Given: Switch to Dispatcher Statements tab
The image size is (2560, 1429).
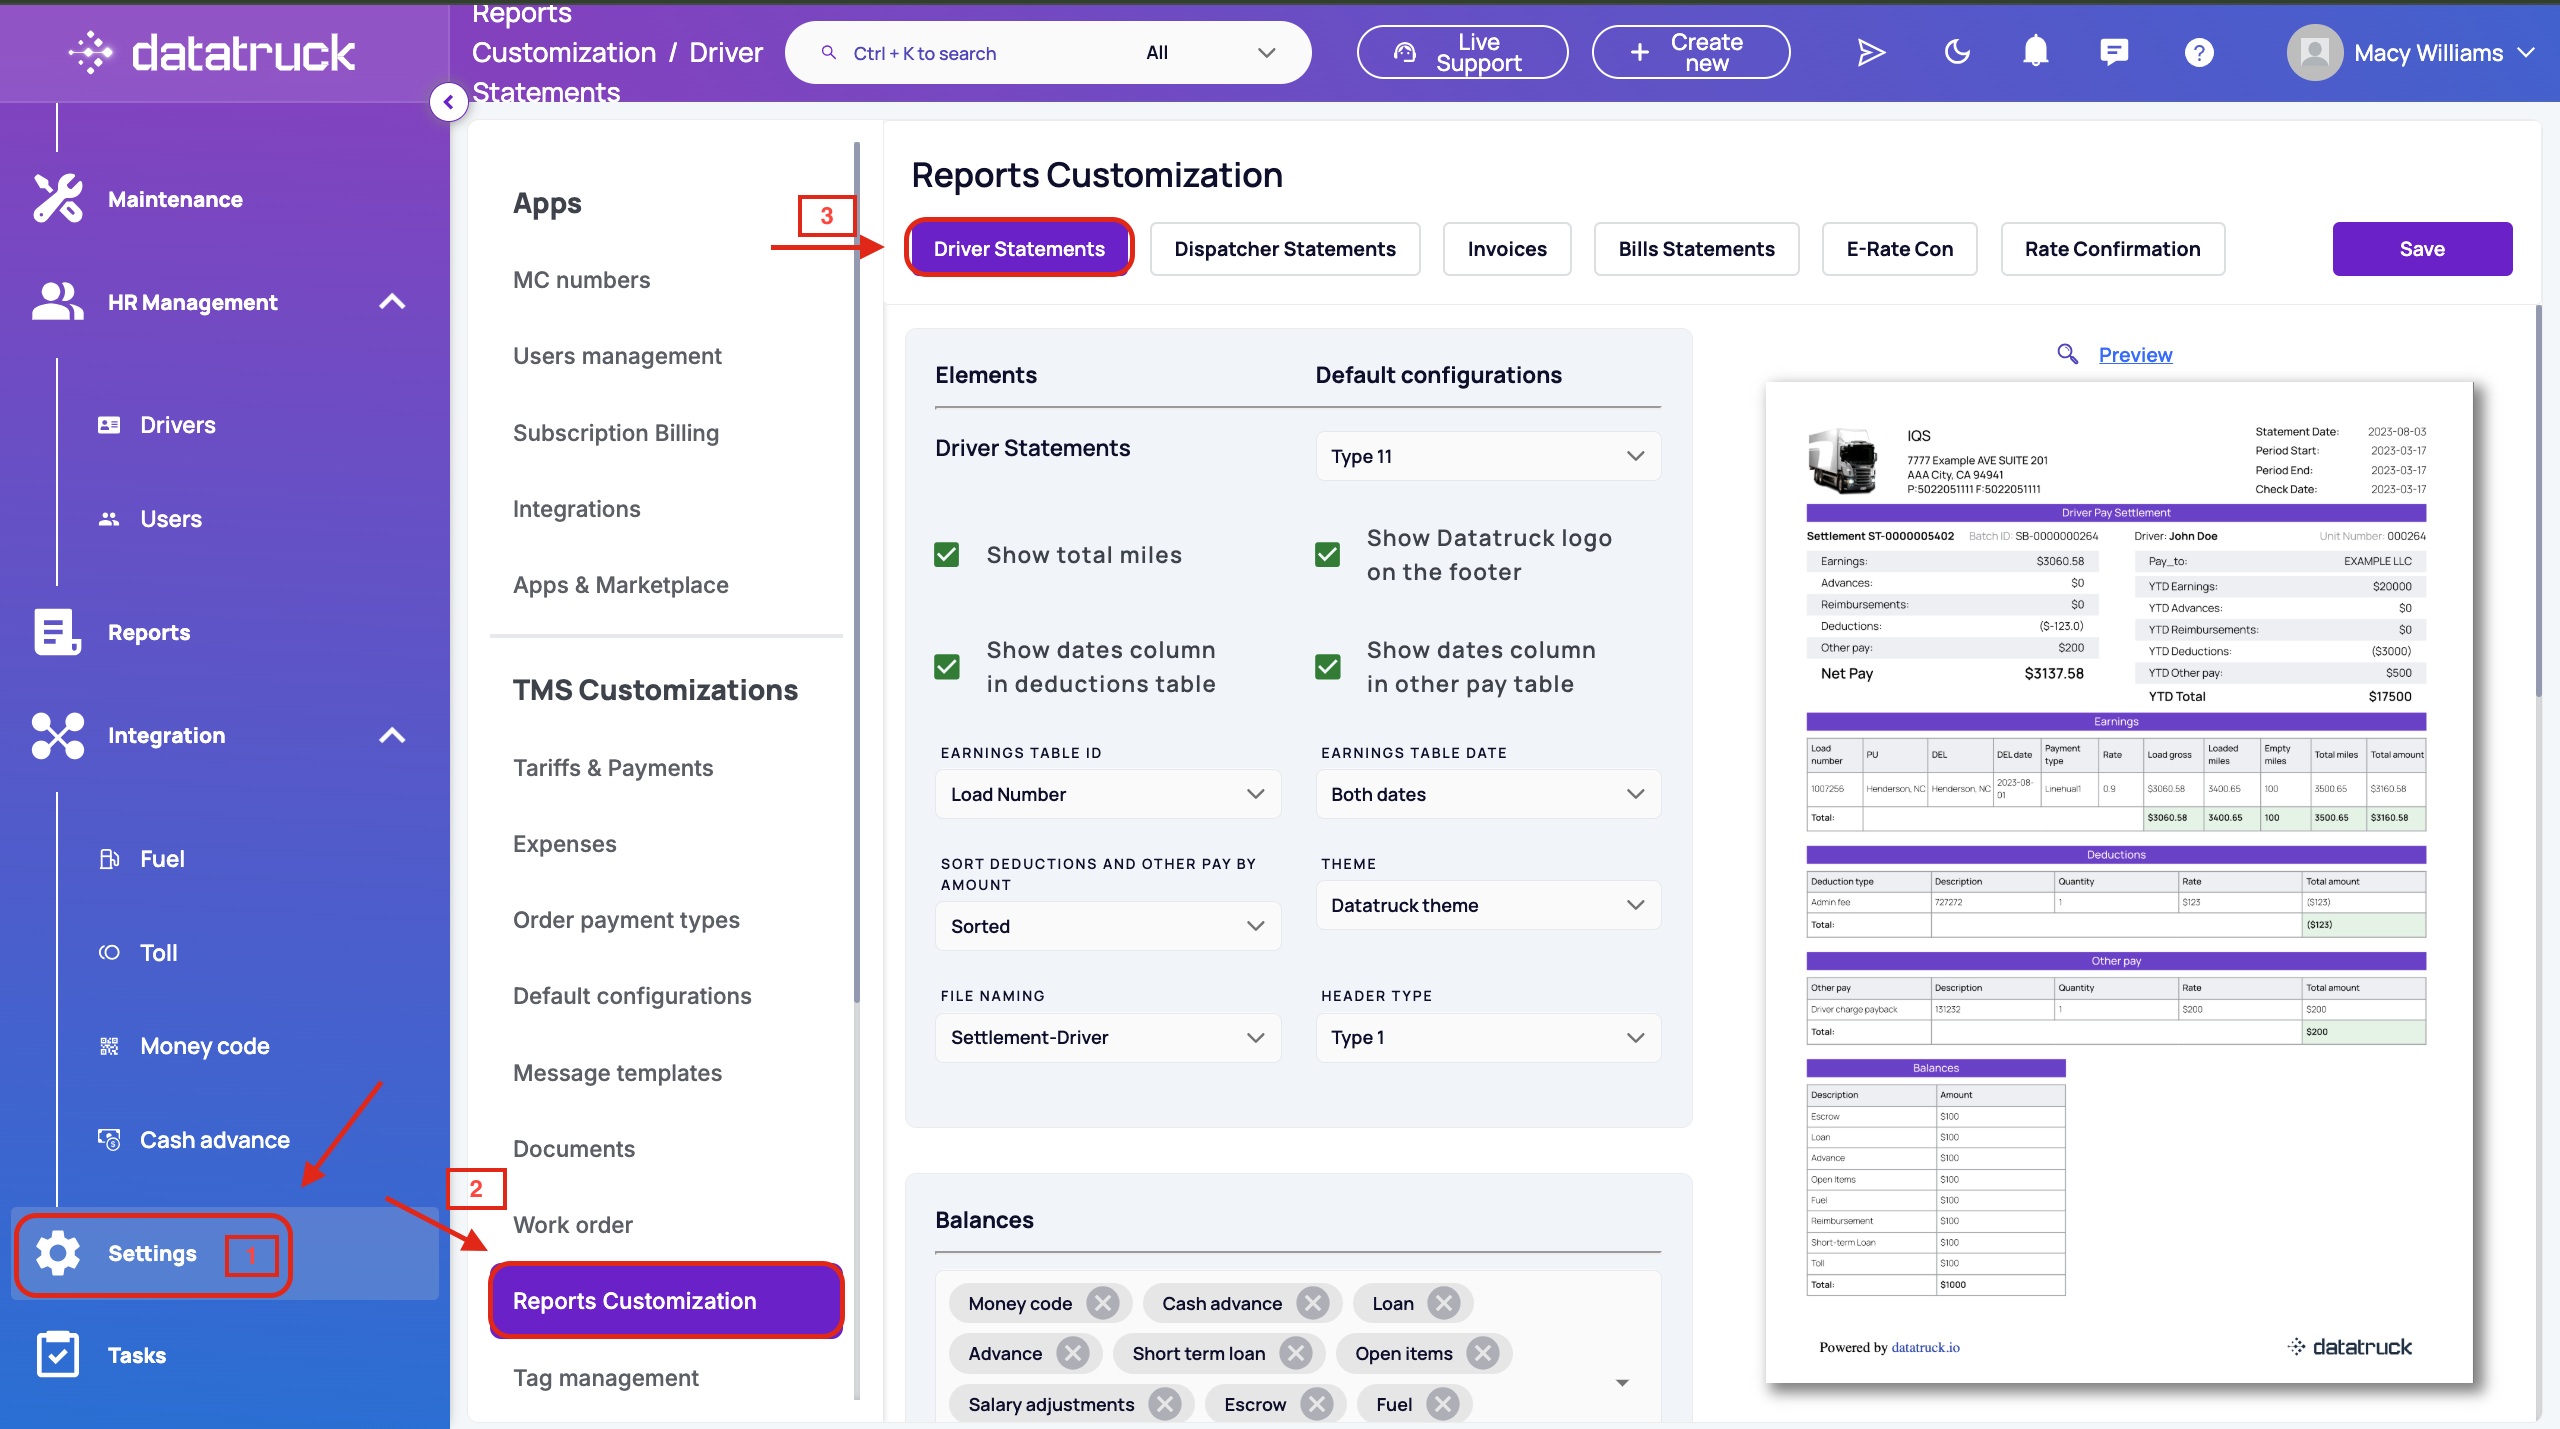Looking at the screenshot, I should tap(1285, 249).
